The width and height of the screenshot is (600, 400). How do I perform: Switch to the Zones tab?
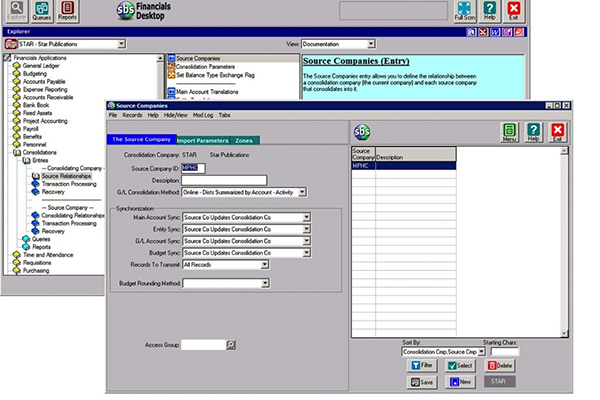(244, 140)
